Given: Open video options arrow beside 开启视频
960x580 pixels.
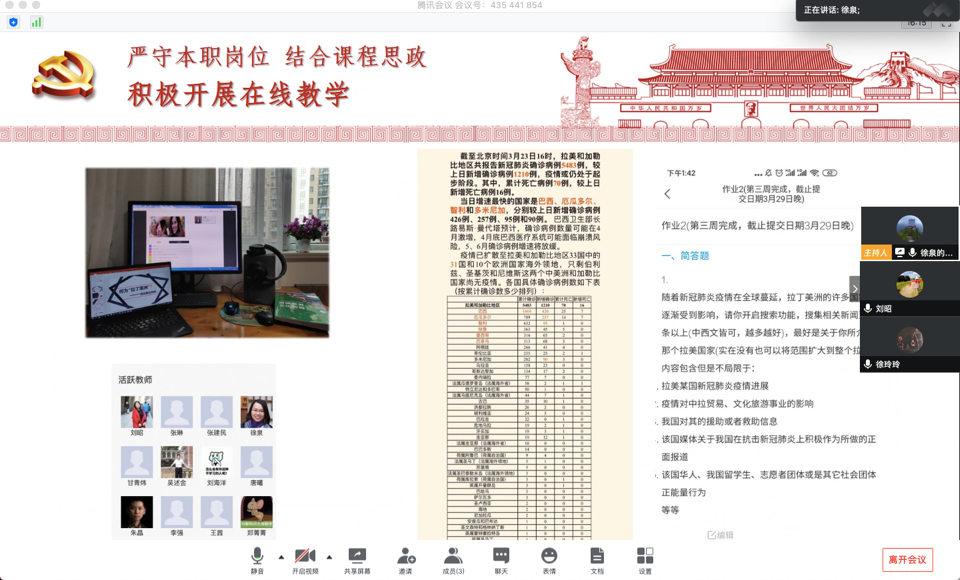Looking at the screenshot, I should pos(329,557).
